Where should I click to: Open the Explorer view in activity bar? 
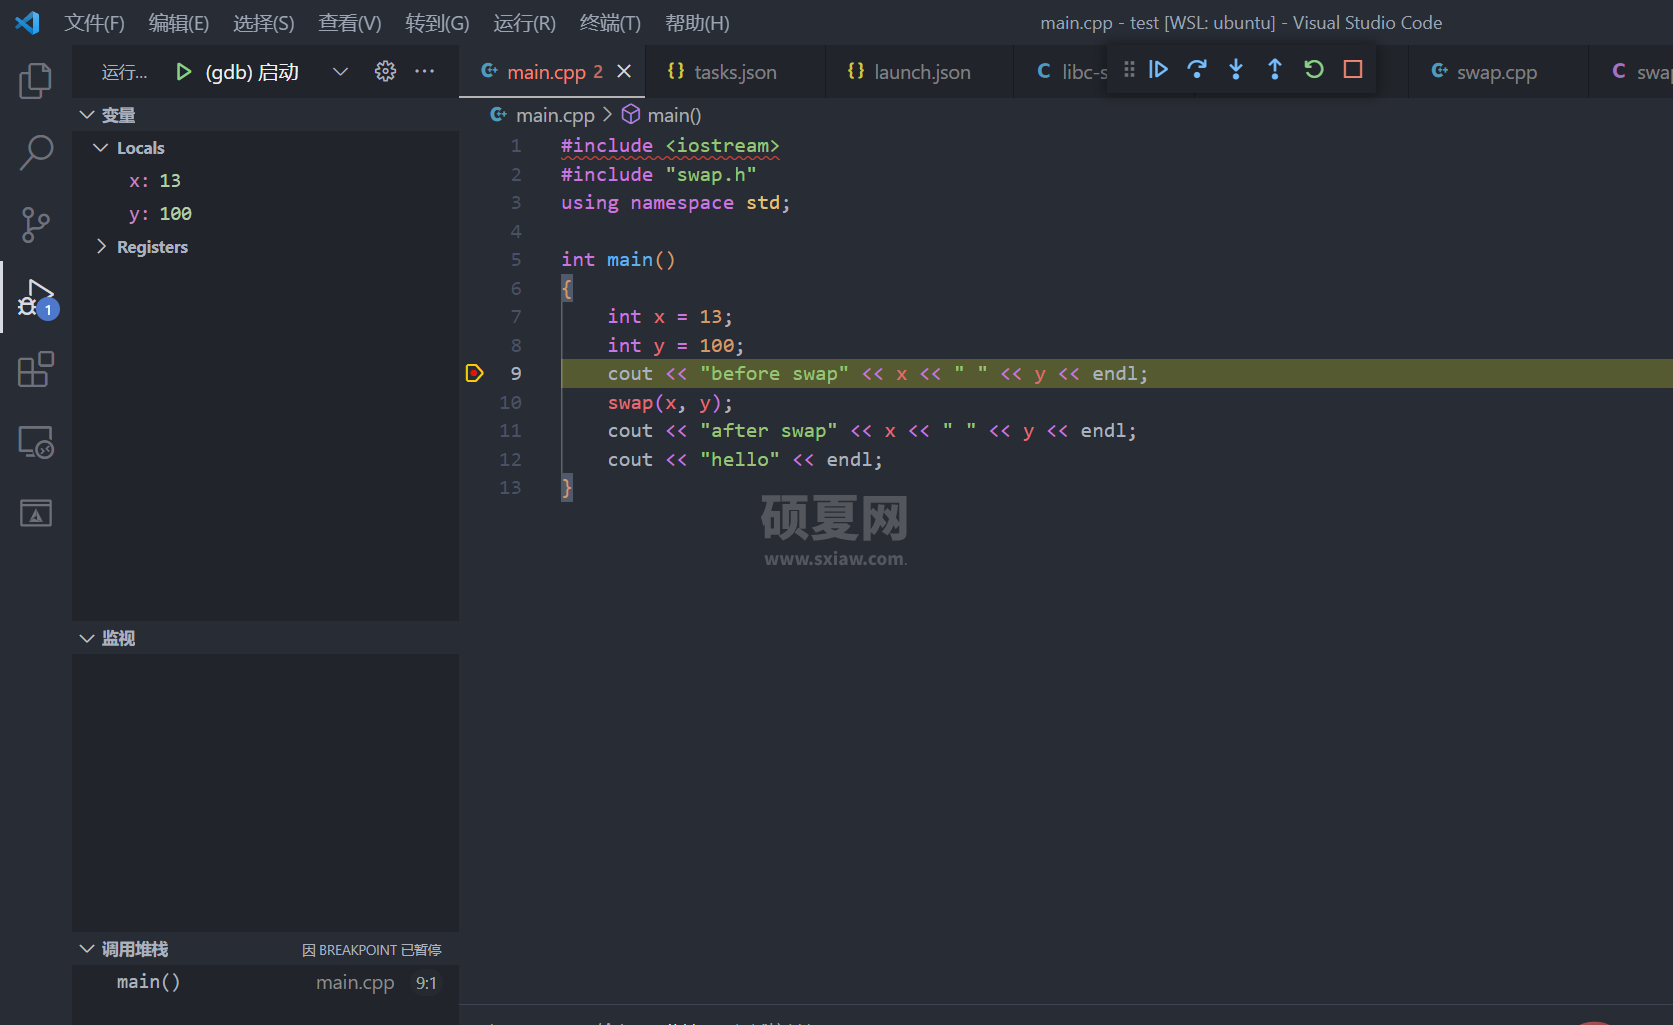tap(36, 80)
